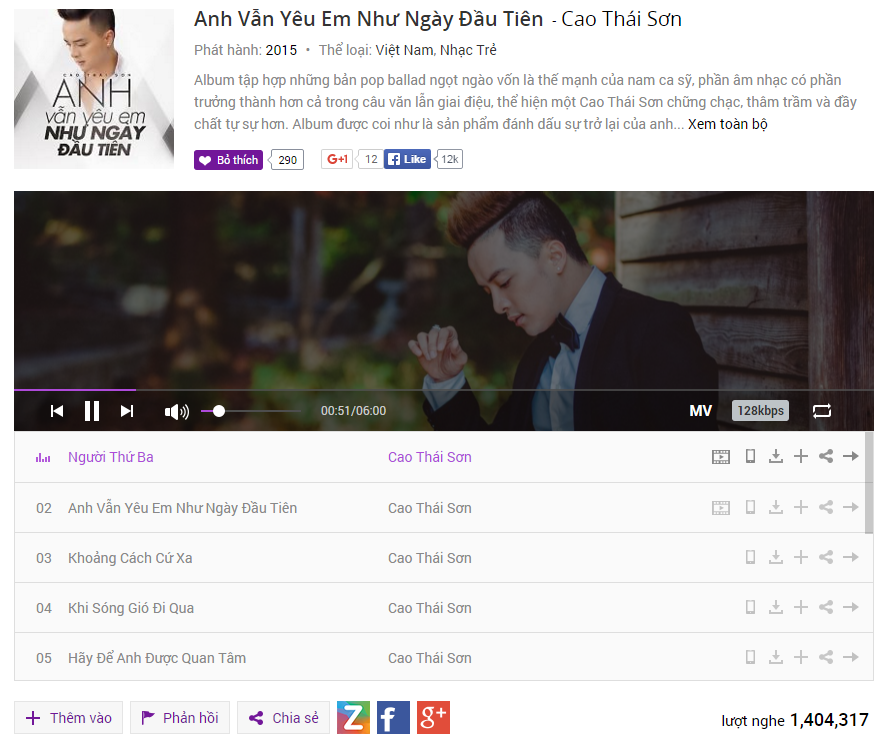Watch MV for Anh Vẫn Yêu Em track 02
This screenshot has width=895, height=737.
pos(721,508)
